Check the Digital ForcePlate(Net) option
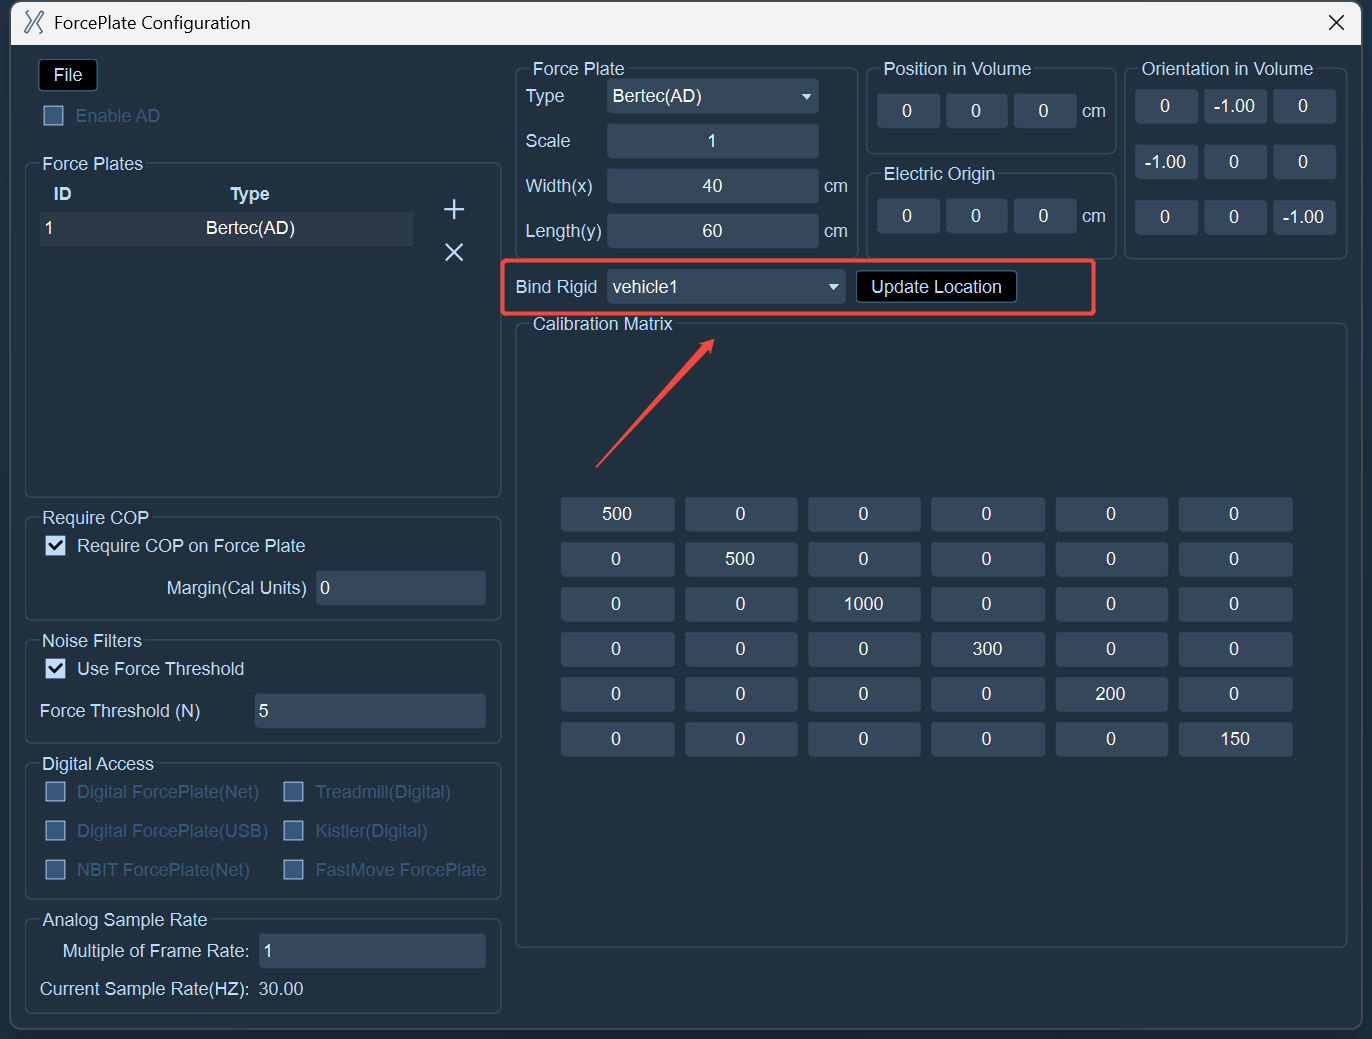This screenshot has height=1039, width=1372. 56,792
